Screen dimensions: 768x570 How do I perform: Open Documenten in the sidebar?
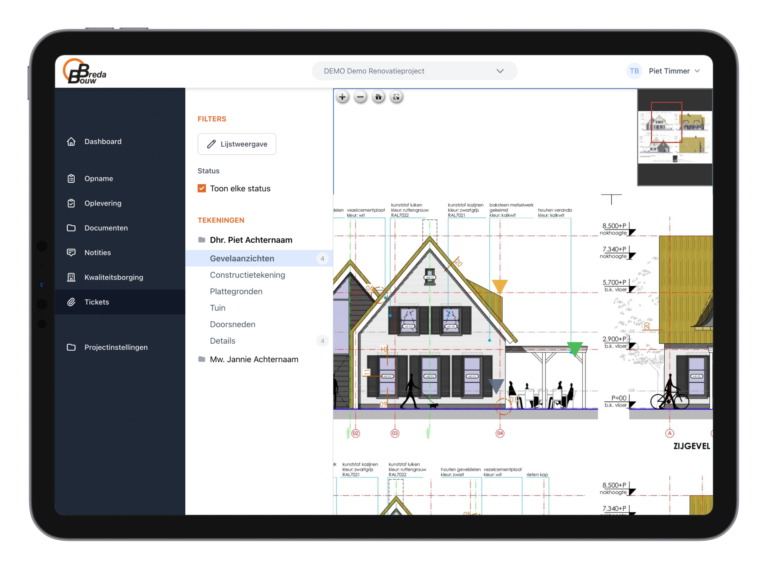(105, 228)
